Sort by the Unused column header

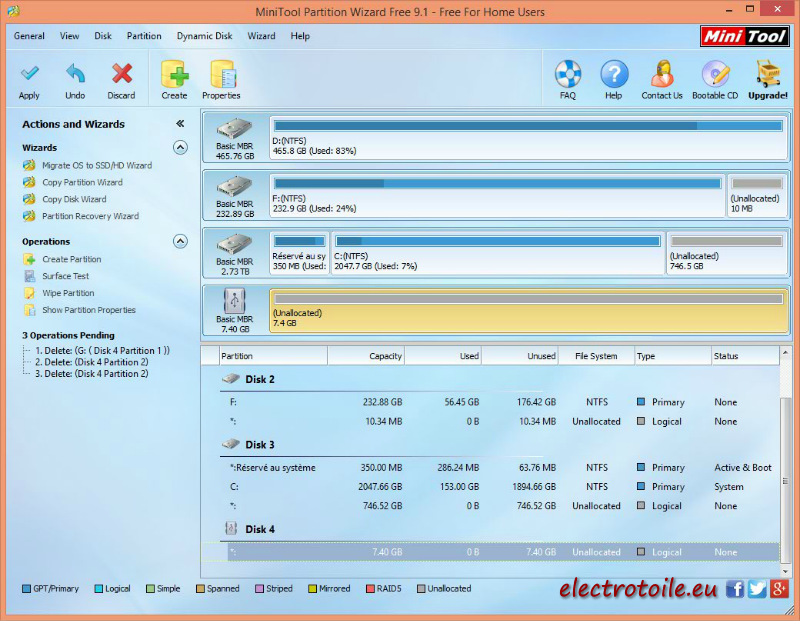(520, 356)
